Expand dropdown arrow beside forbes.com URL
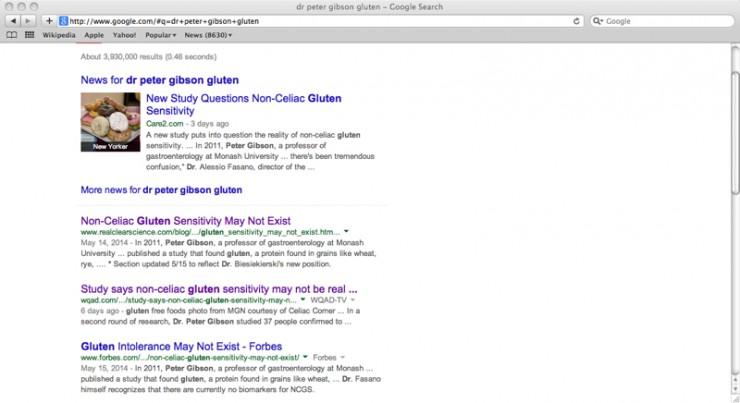The height and width of the screenshot is (403, 740). click(x=305, y=357)
